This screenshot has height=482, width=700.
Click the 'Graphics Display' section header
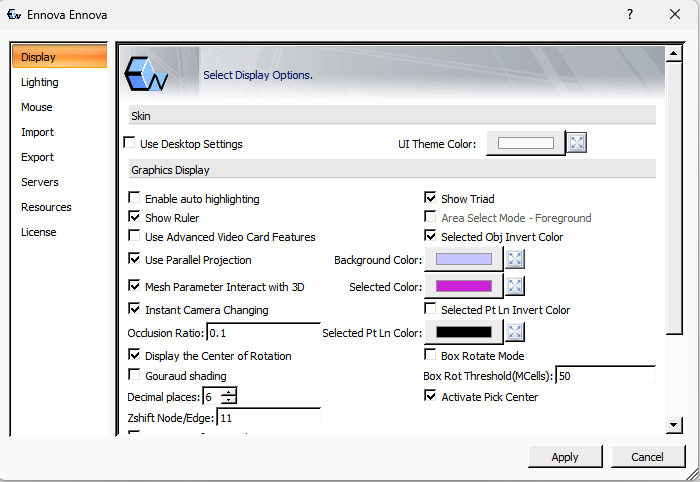pyautogui.click(x=392, y=169)
